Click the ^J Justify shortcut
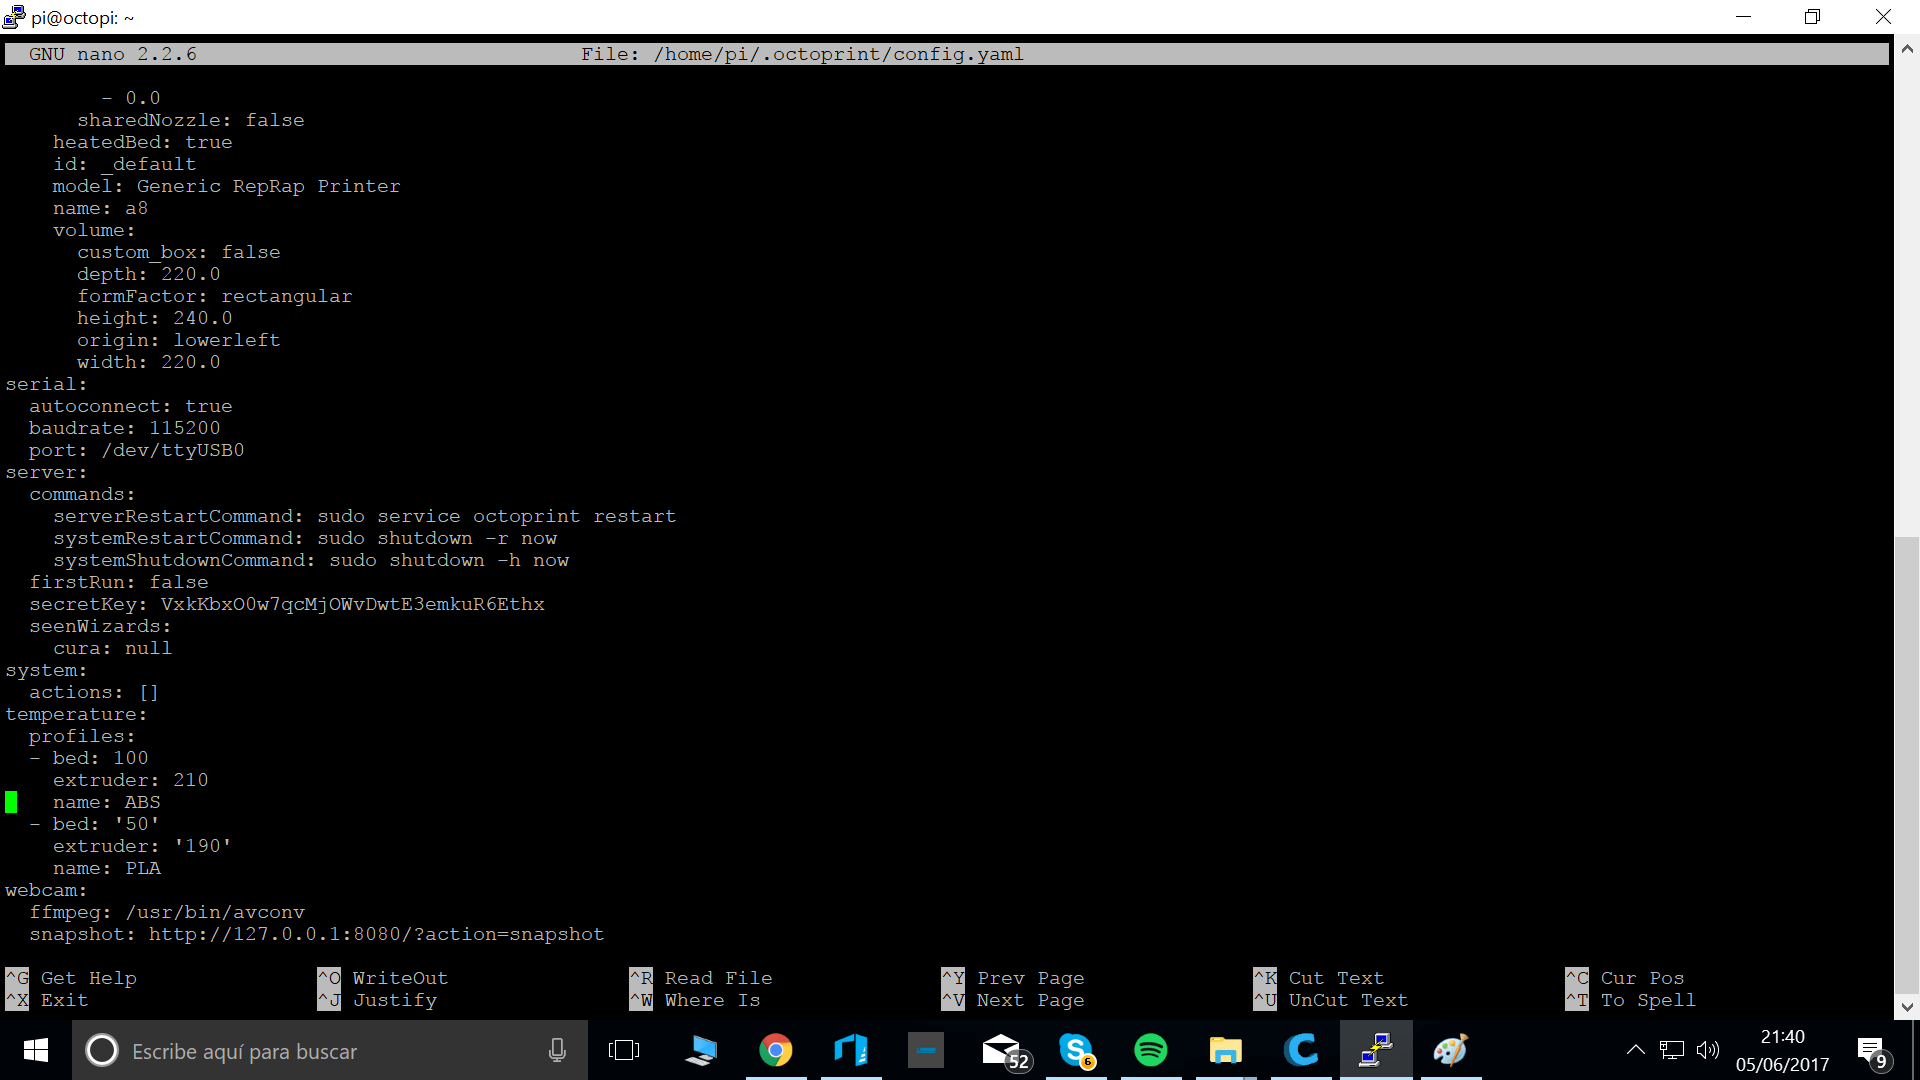 tap(377, 1000)
